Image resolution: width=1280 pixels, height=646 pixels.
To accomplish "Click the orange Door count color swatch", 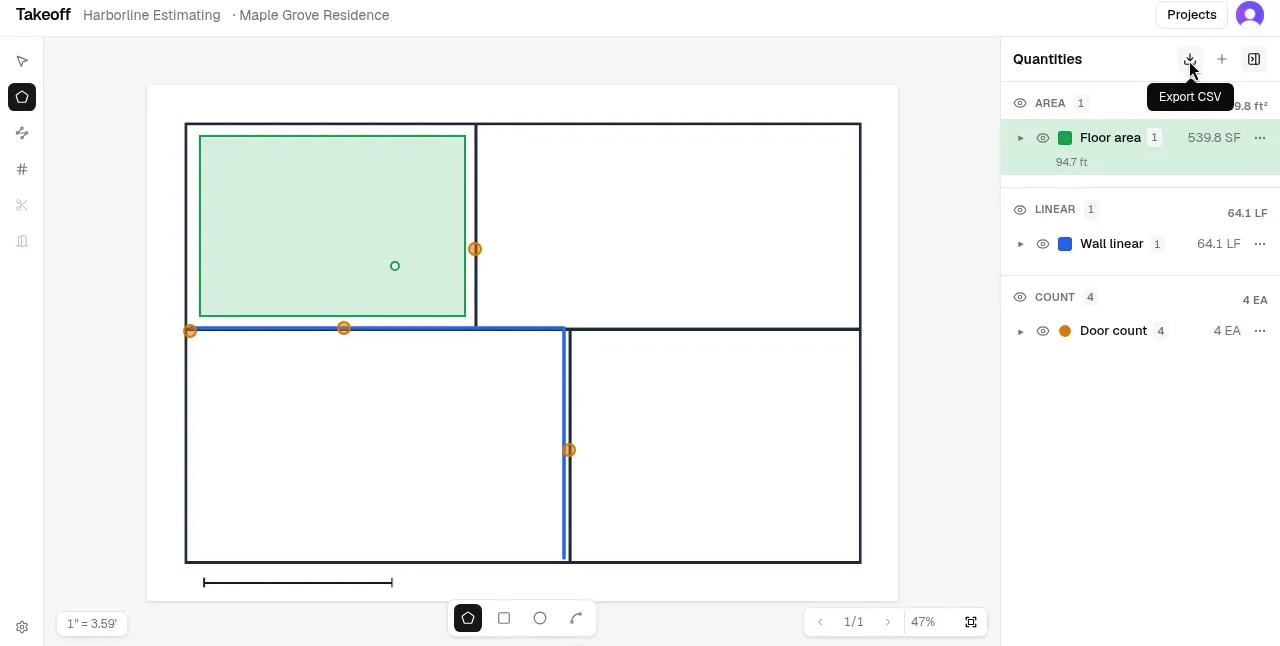I will [x=1065, y=331].
